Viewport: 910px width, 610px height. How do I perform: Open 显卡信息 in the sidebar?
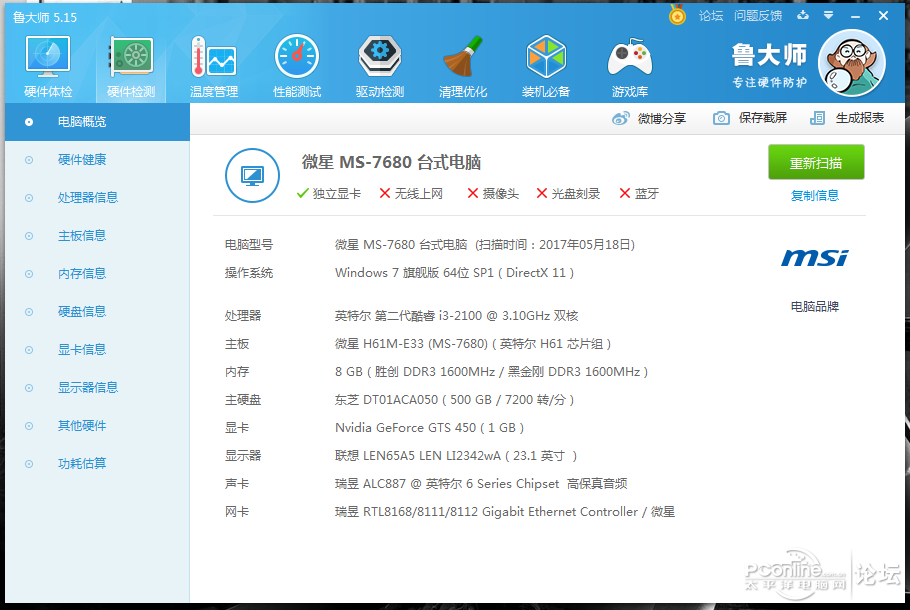pos(98,349)
